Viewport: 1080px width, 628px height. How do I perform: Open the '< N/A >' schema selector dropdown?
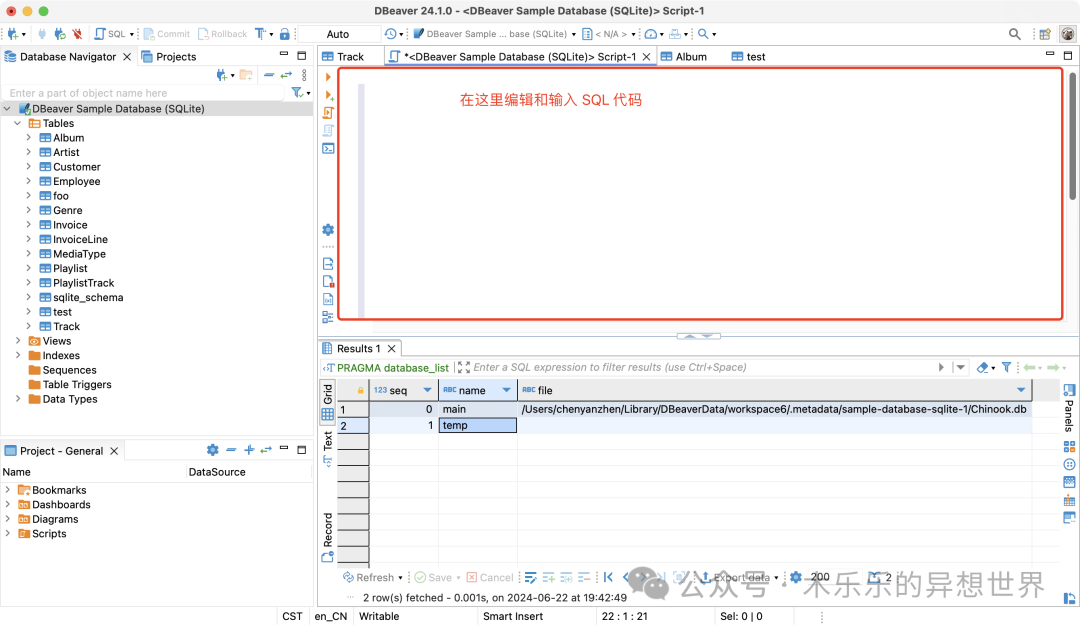point(609,34)
